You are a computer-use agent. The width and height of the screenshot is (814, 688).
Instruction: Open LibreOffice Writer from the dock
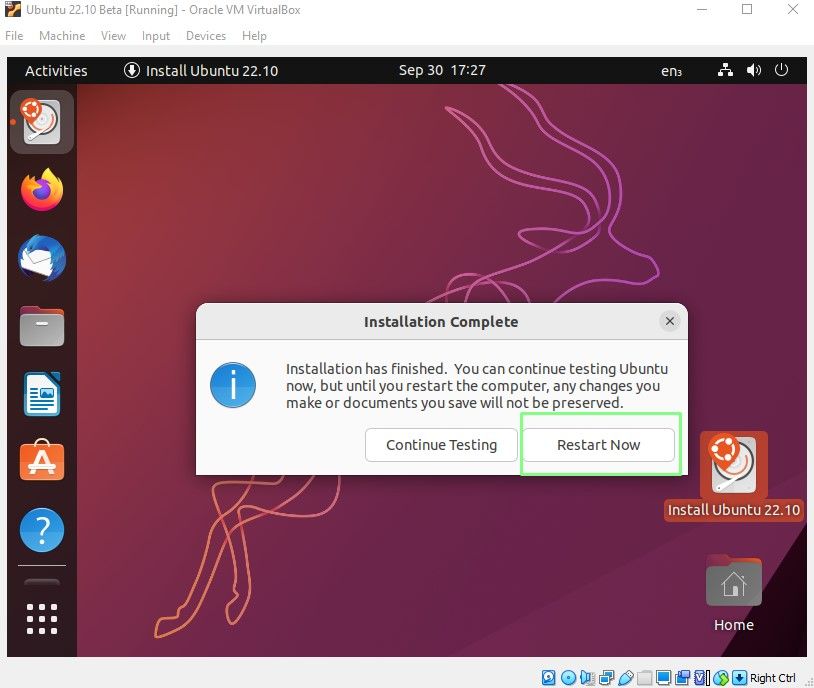[41, 394]
